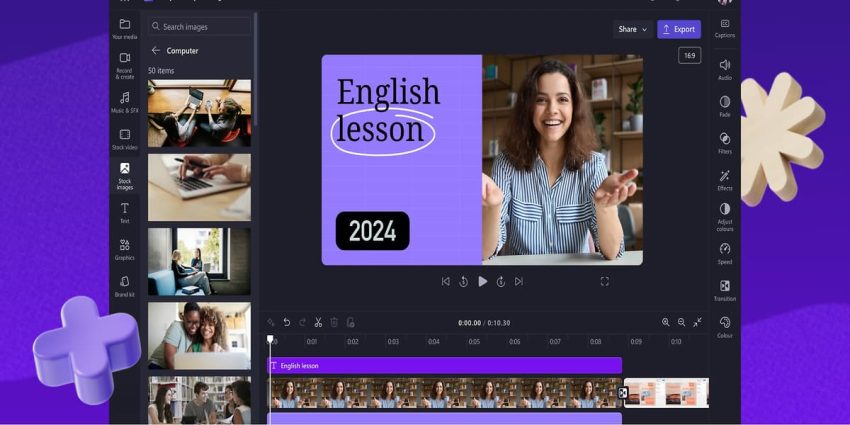
Task: Open the Adjust colours panel
Action: (x=725, y=217)
